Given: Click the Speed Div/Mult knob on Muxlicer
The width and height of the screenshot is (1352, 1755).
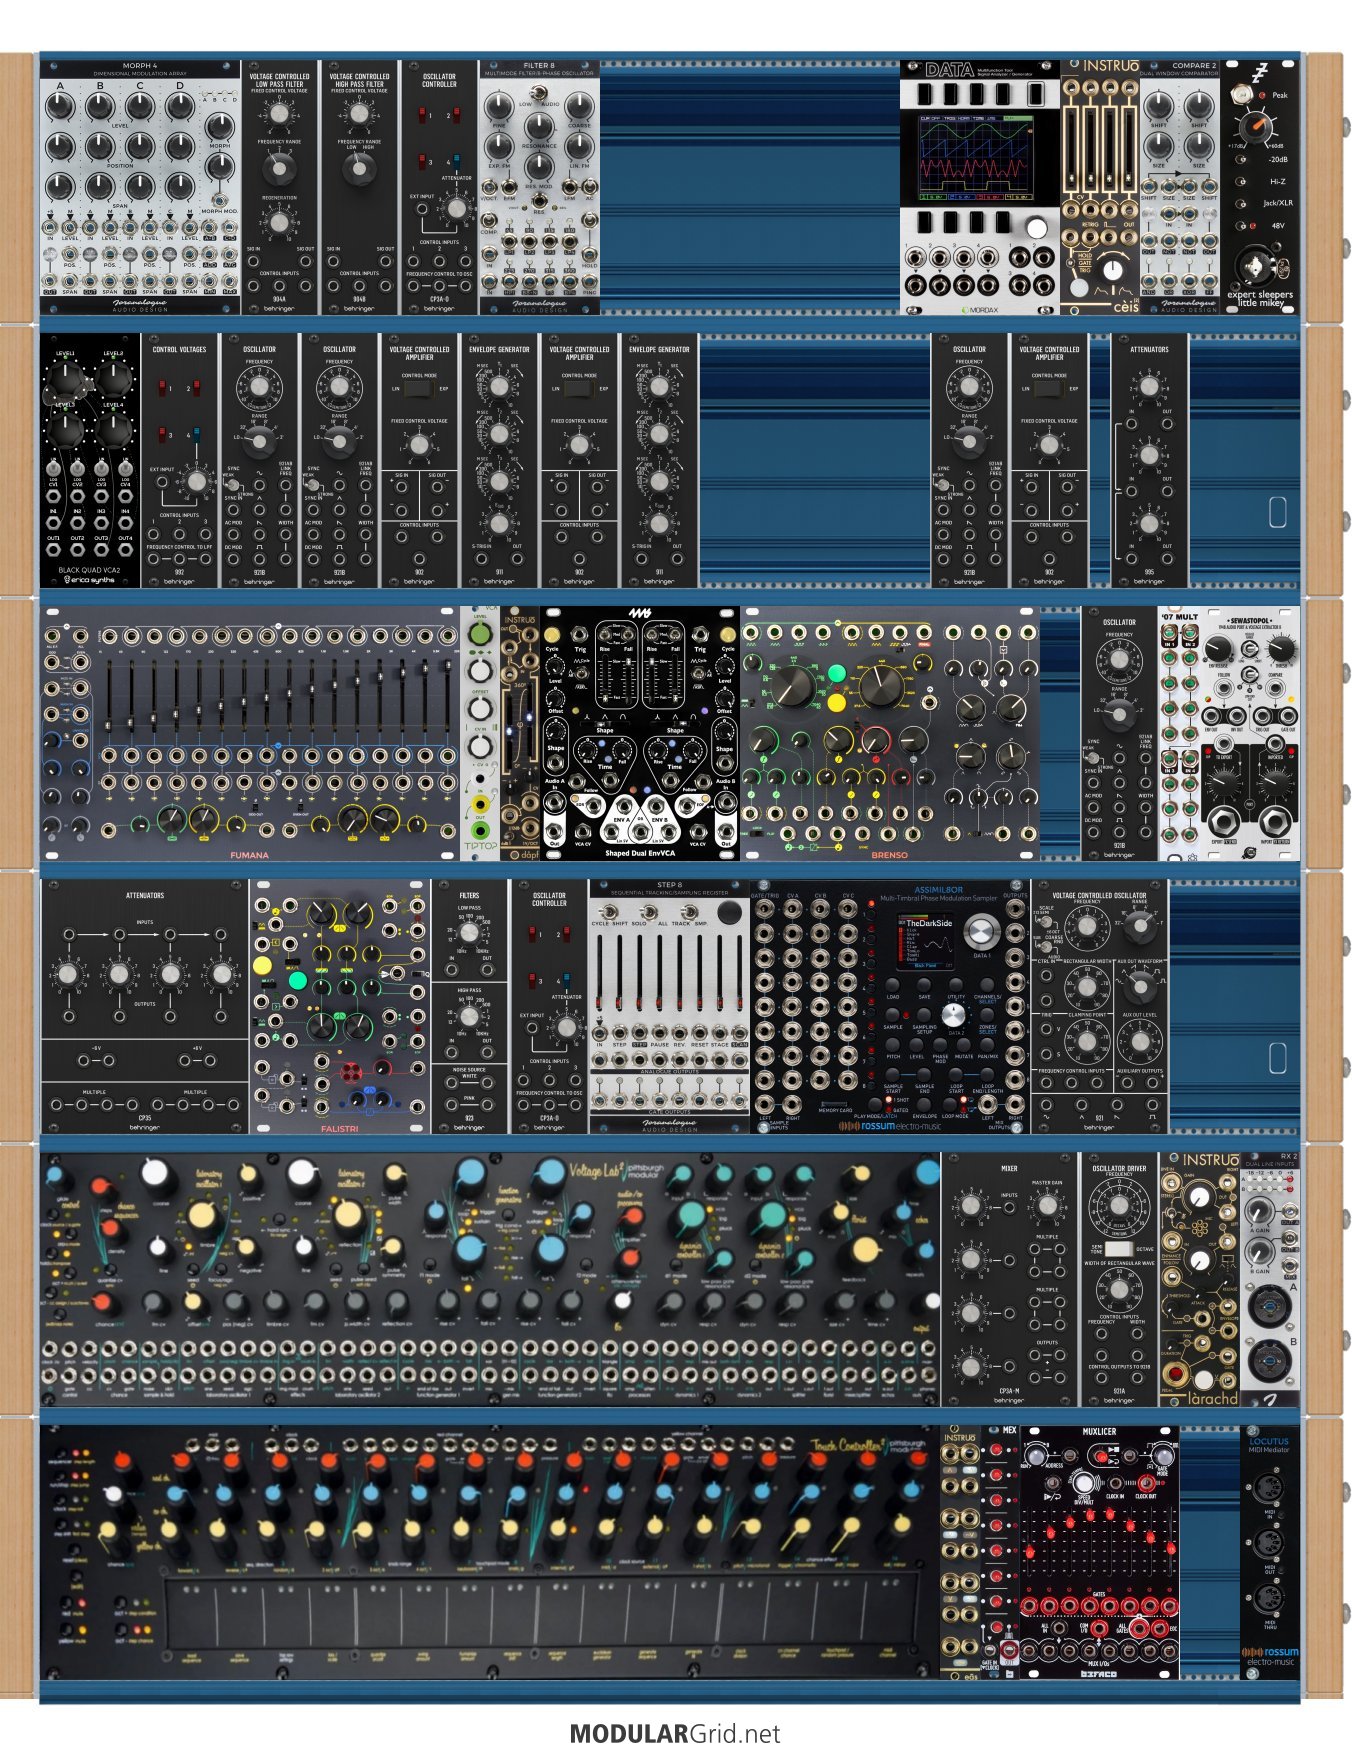Looking at the screenshot, I should pyautogui.click(x=1083, y=1483).
